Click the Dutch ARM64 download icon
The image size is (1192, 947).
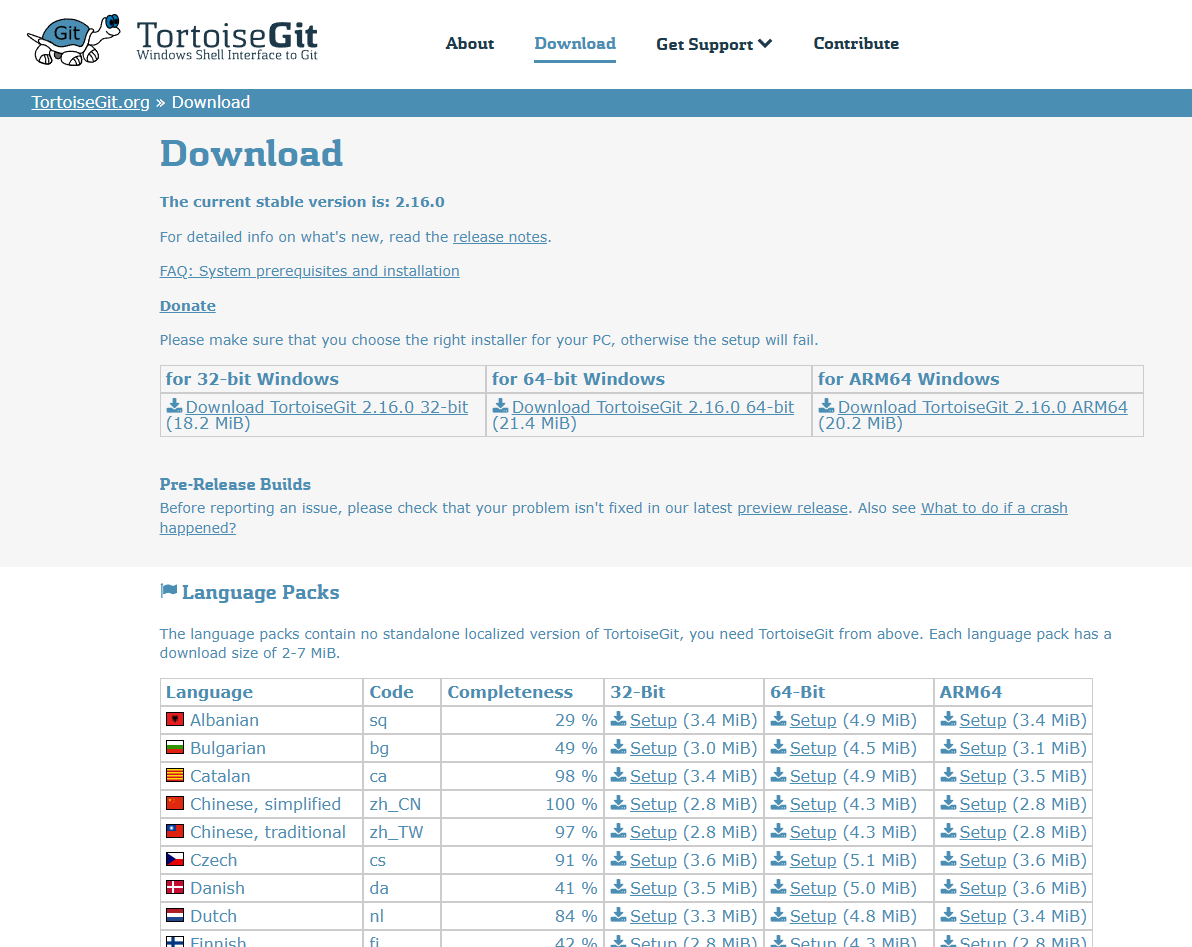click(948, 916)
